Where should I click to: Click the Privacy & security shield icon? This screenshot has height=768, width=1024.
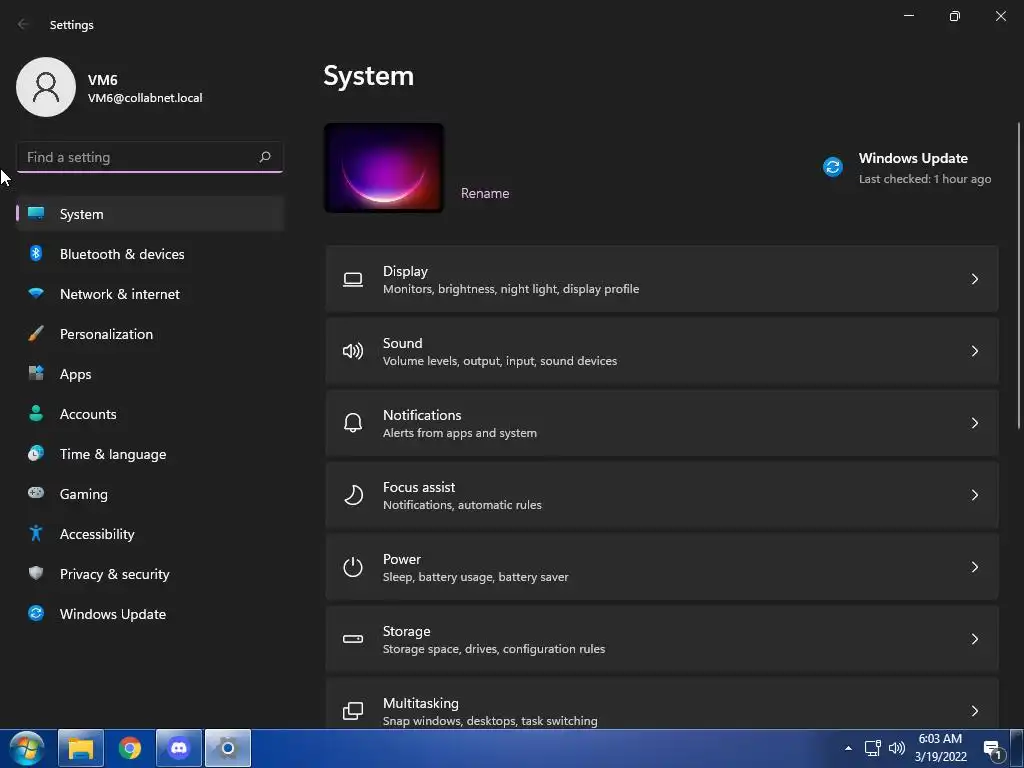point(36,573)
